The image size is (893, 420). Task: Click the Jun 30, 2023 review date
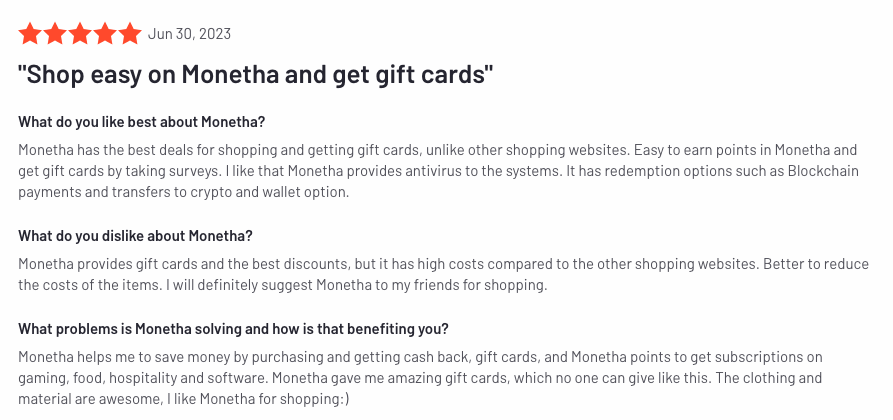(189, 34)
